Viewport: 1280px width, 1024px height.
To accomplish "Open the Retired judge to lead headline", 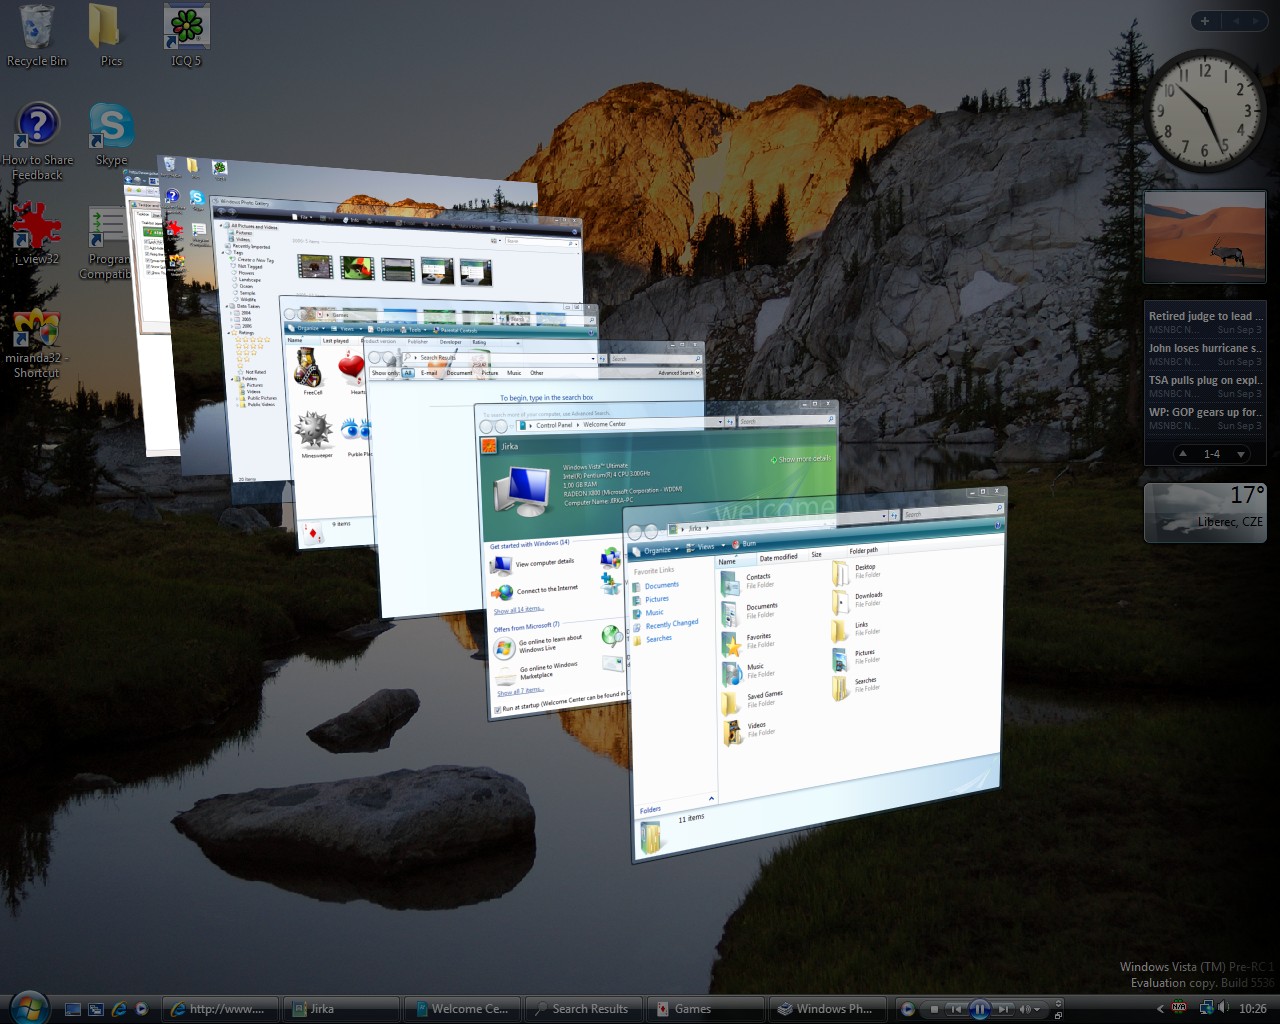I will pyautogui.click(x=1205, y=316).
